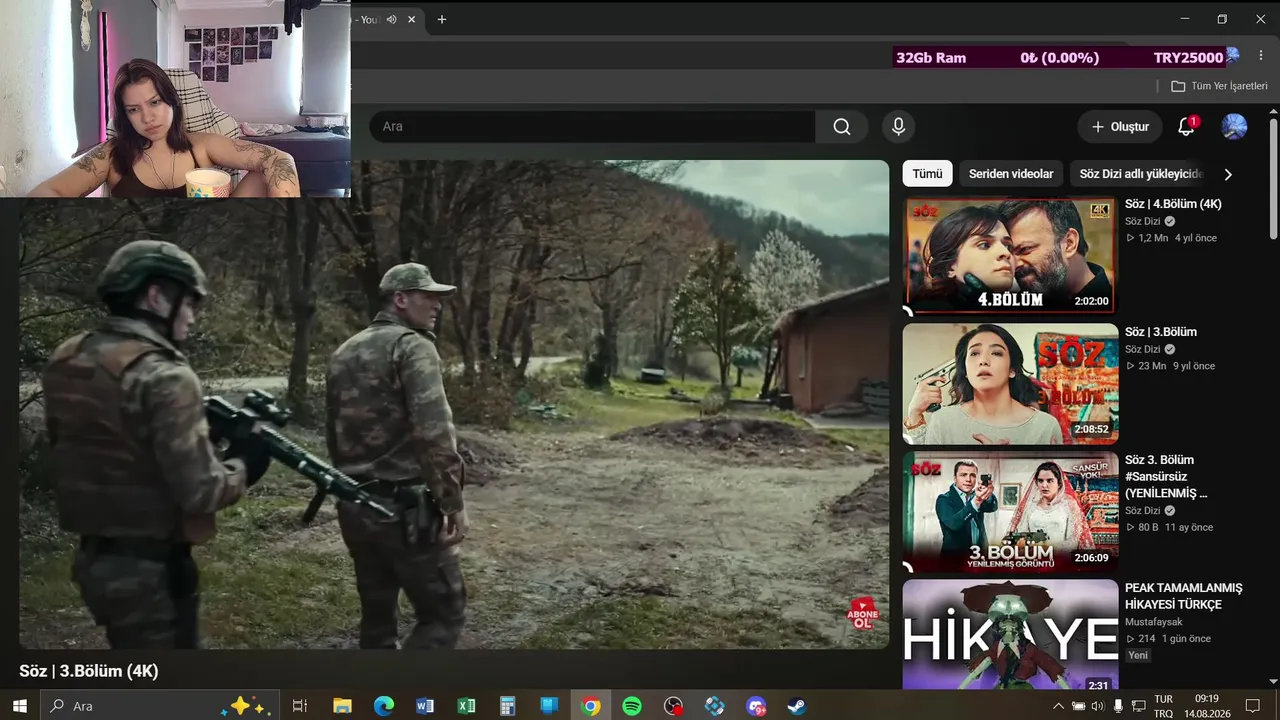Click the Söz | 3.Bölüm (4K) title below the player
This screenshot has width=1280, height=720.
click(89, 671)
